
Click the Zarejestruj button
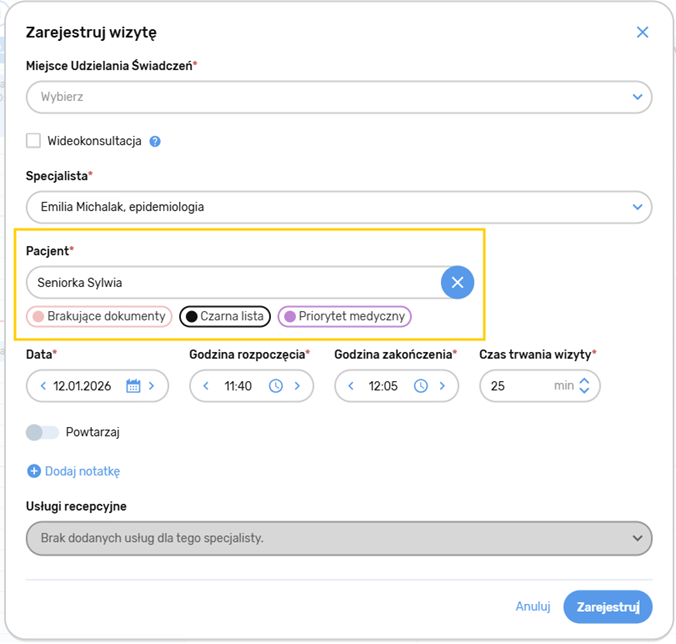click(607, 606)
